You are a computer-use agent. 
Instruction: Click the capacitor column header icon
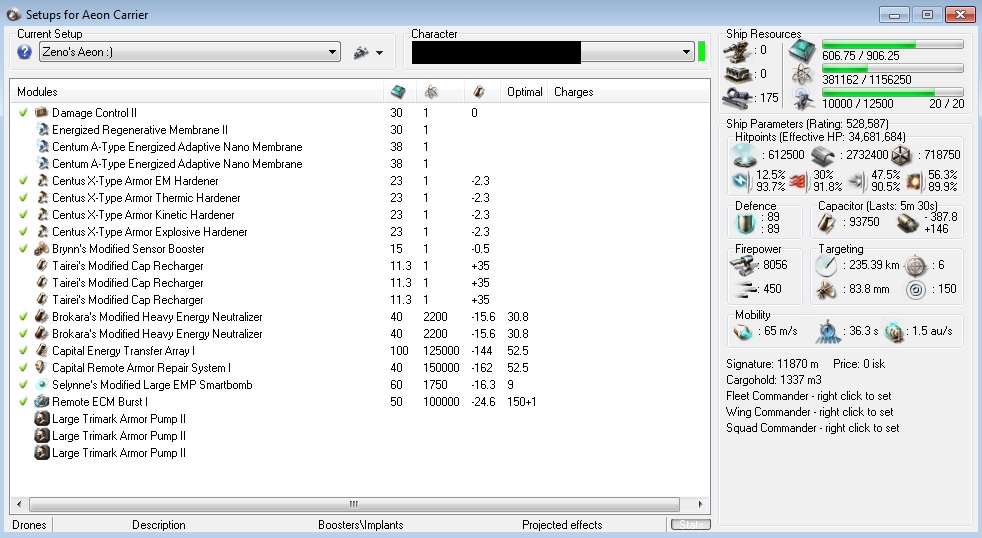pyautogui.click(x=479, y=92)
